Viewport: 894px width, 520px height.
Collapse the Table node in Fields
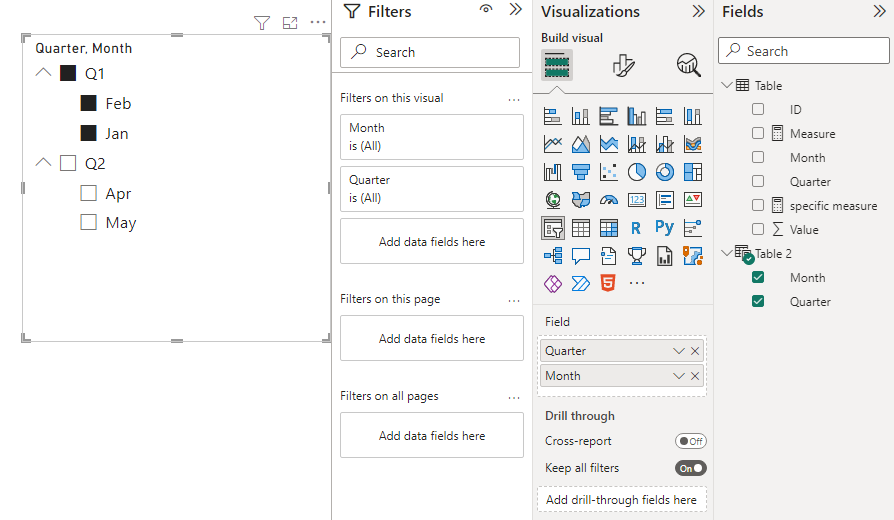[x=727, y=85]
